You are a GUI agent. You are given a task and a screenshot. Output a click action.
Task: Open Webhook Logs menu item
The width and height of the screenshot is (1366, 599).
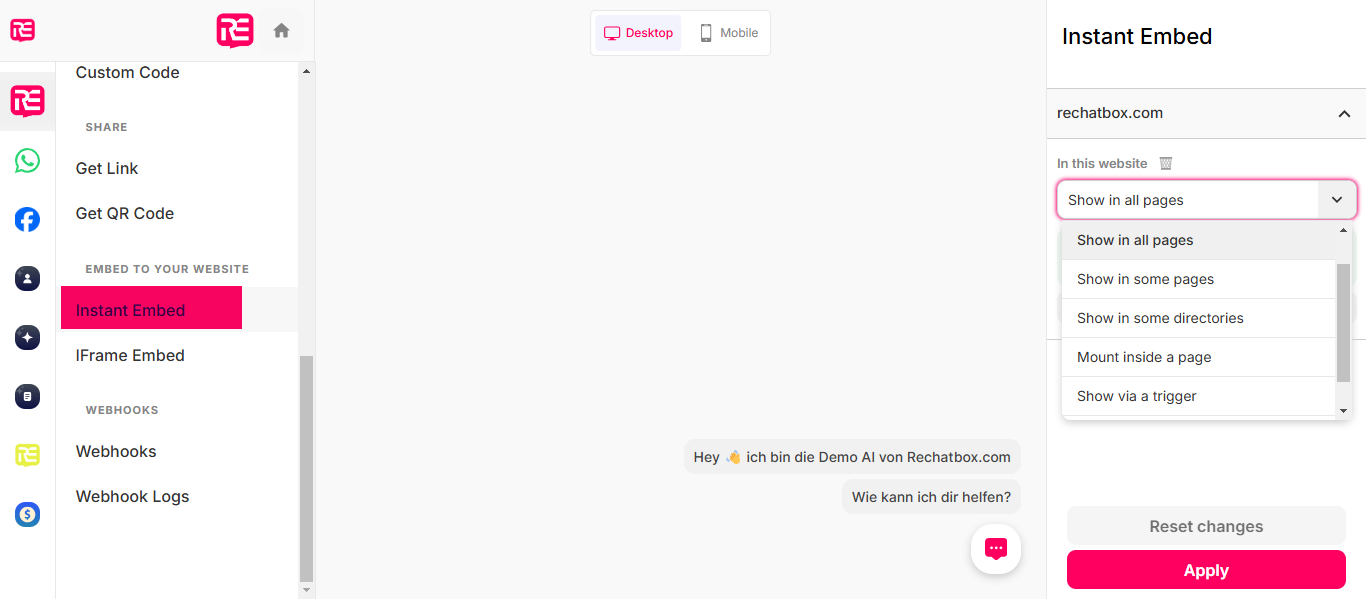pos(132,496)
